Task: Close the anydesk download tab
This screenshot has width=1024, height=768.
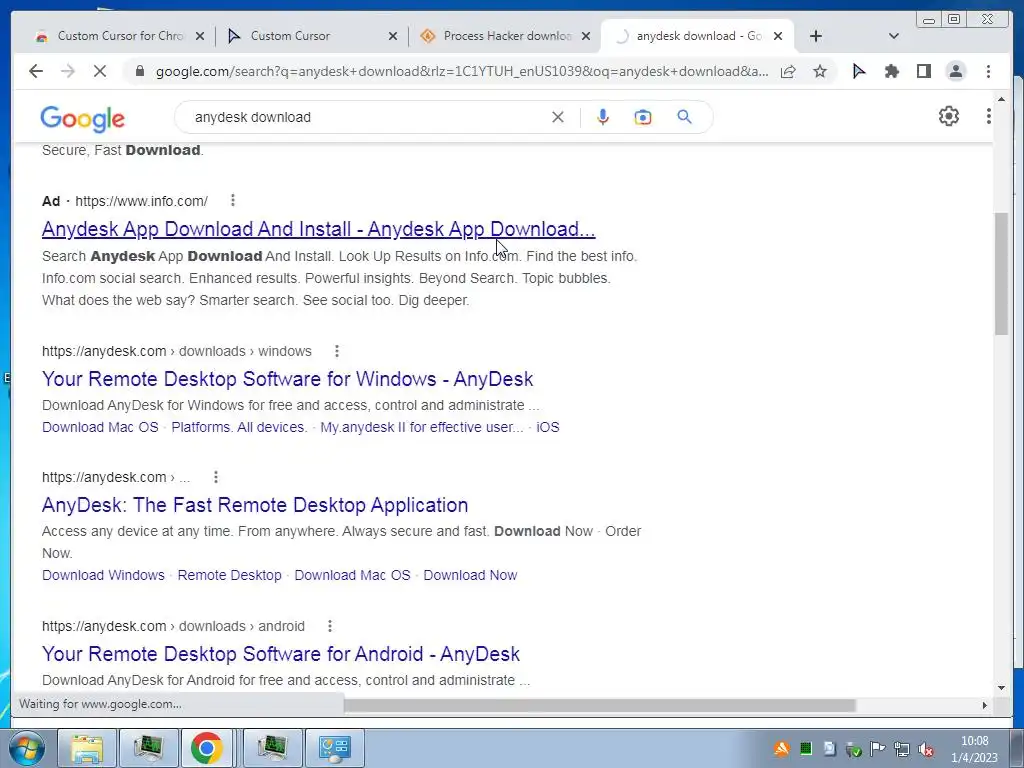Action: (778, 36)
